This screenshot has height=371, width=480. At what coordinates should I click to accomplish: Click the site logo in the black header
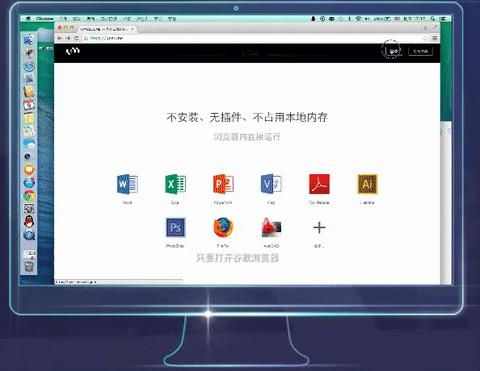[72, 51]
